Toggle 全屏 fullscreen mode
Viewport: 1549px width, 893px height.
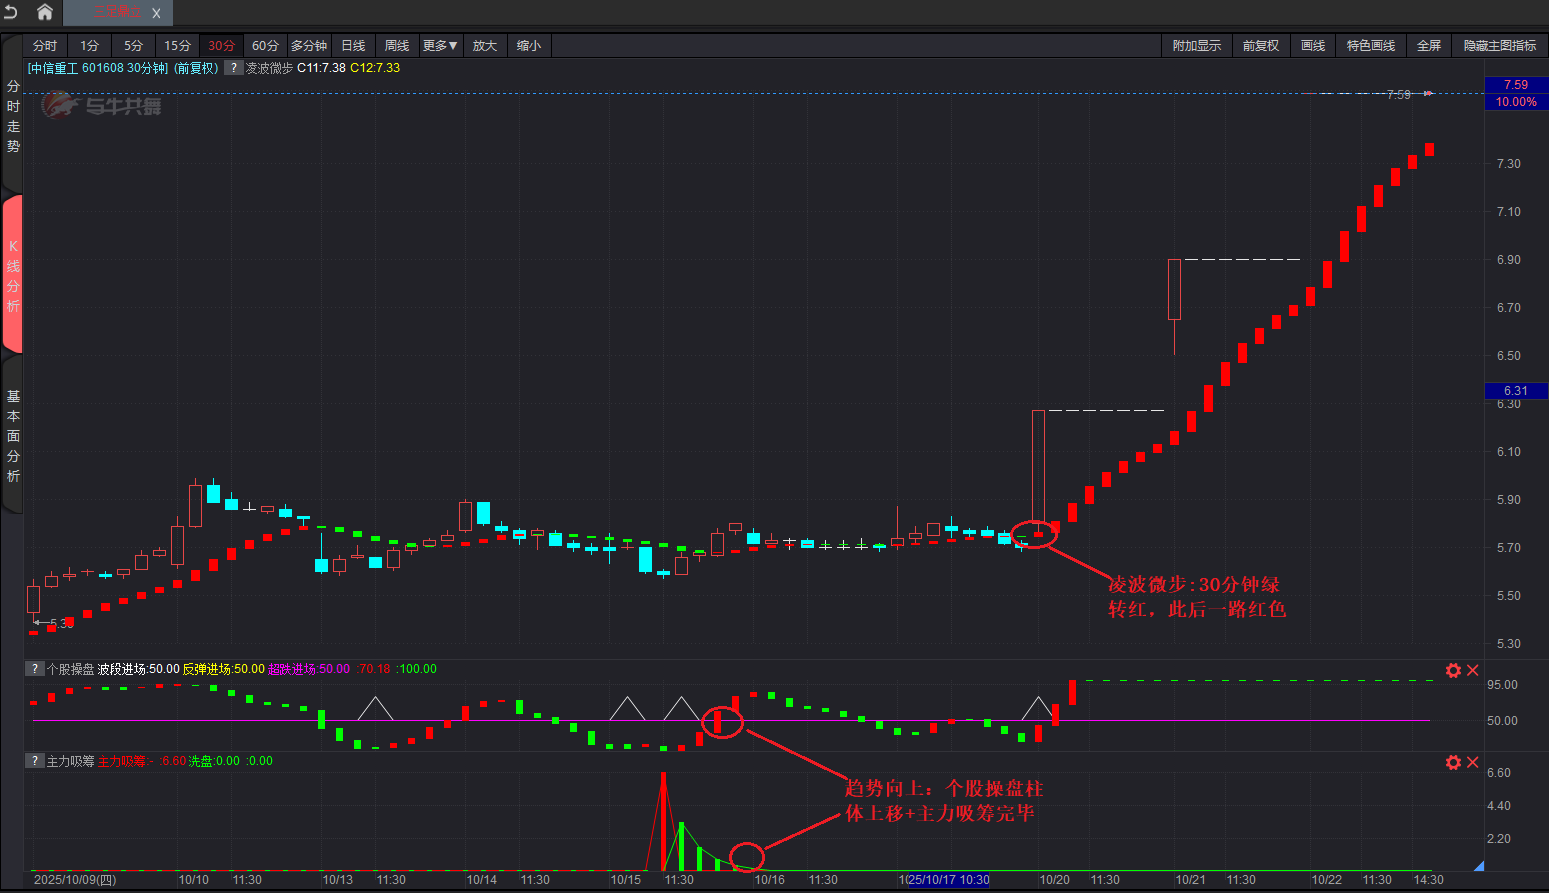(x=1428, y=46)
